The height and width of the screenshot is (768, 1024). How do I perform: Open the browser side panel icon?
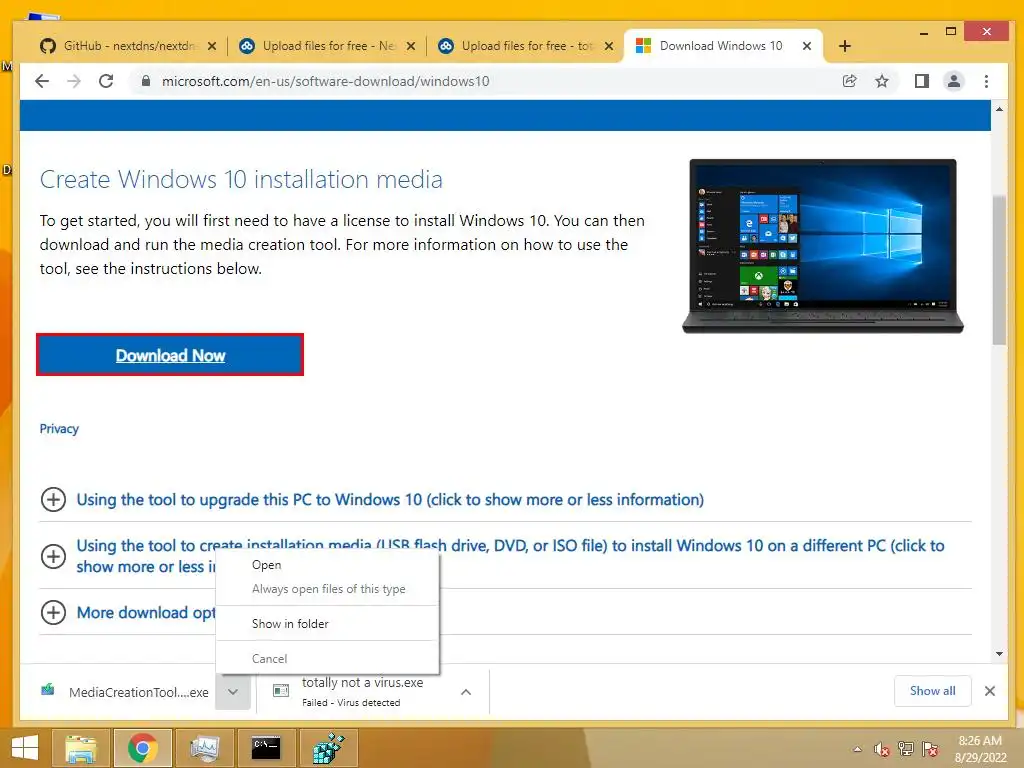[921, 81]
